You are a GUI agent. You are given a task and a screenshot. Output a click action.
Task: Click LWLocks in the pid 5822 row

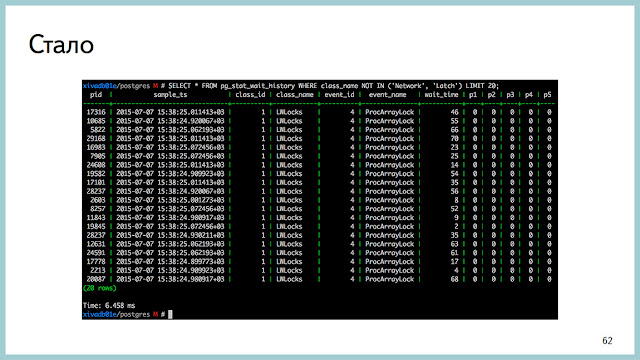point(289,130)
